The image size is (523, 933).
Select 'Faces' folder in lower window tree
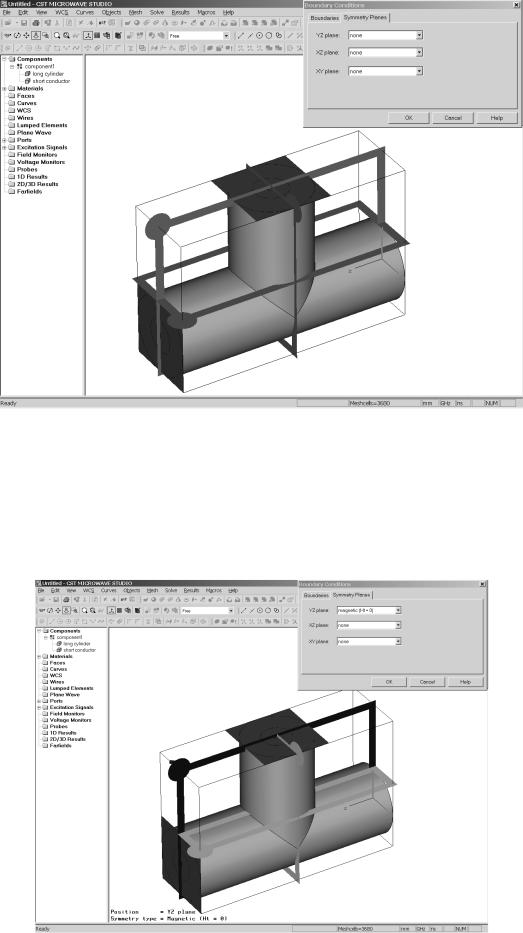tap(58, 663)
